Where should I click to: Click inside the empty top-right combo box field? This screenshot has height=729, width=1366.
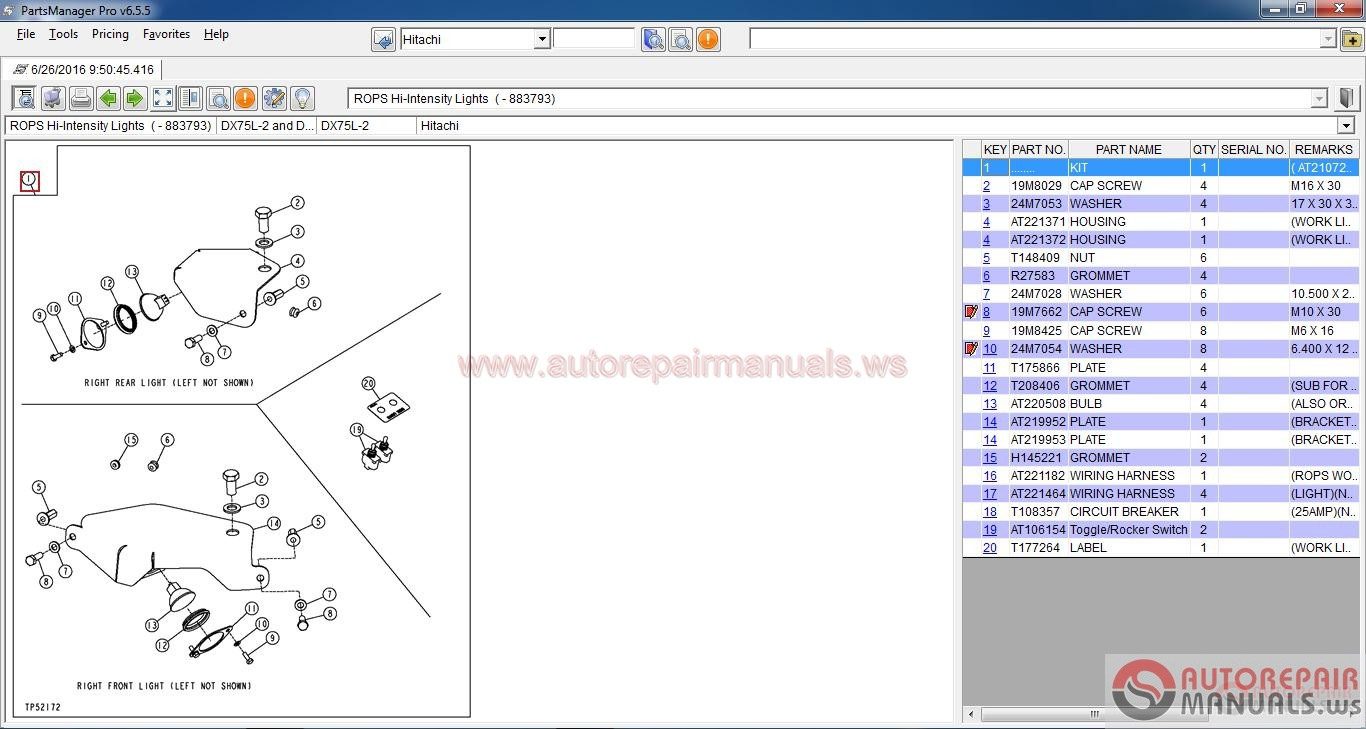[1035, 39]
